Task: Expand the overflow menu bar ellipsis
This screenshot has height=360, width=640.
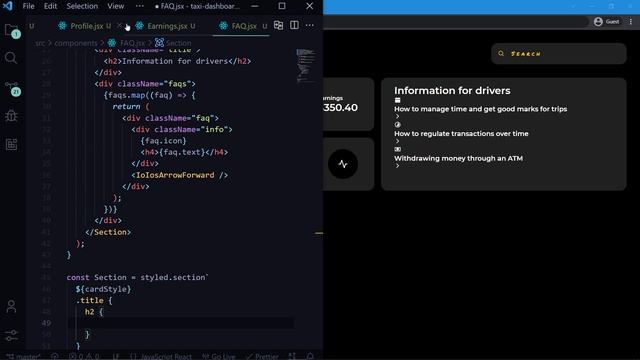Action: click(140, 6)
